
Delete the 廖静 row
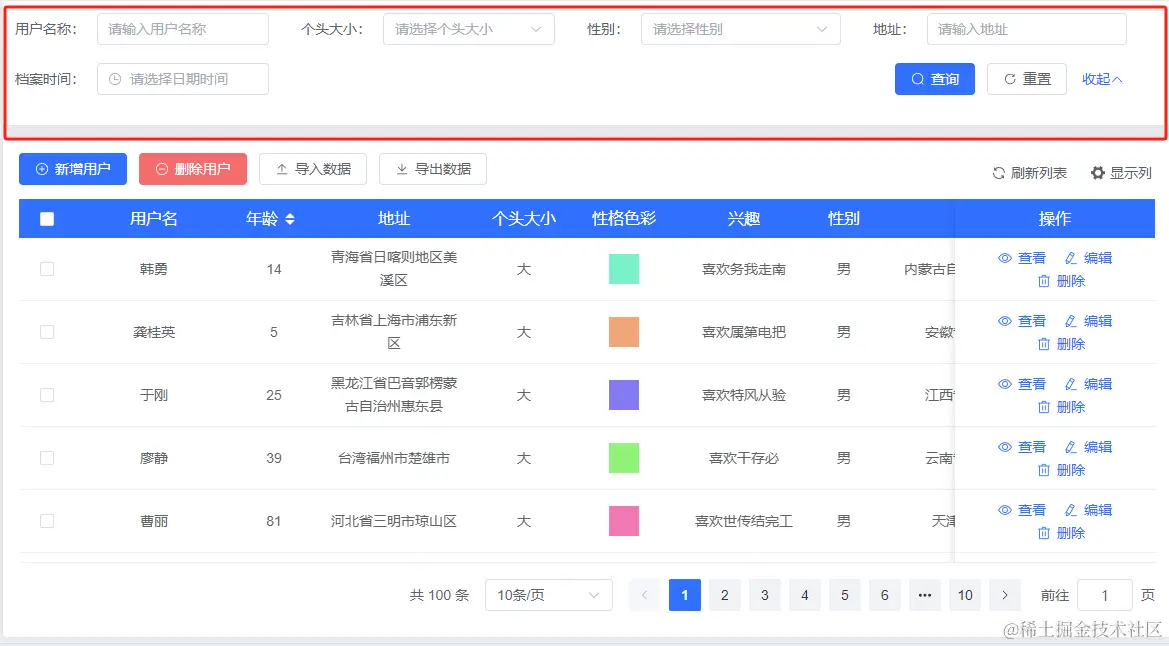pos(1061,470)
